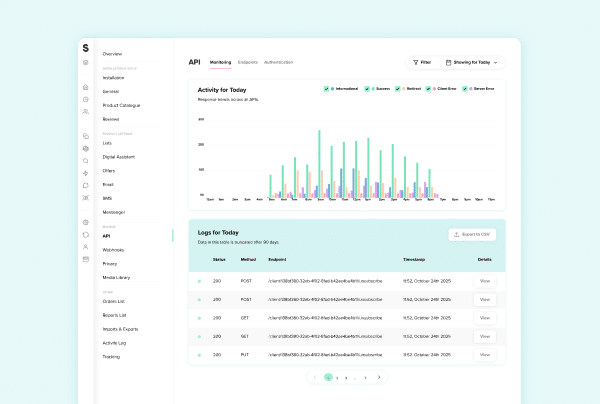This screenshot has height=404, width=600.
Task: Click the calendar icon beside Showing for Today
Action: point(448,62)
